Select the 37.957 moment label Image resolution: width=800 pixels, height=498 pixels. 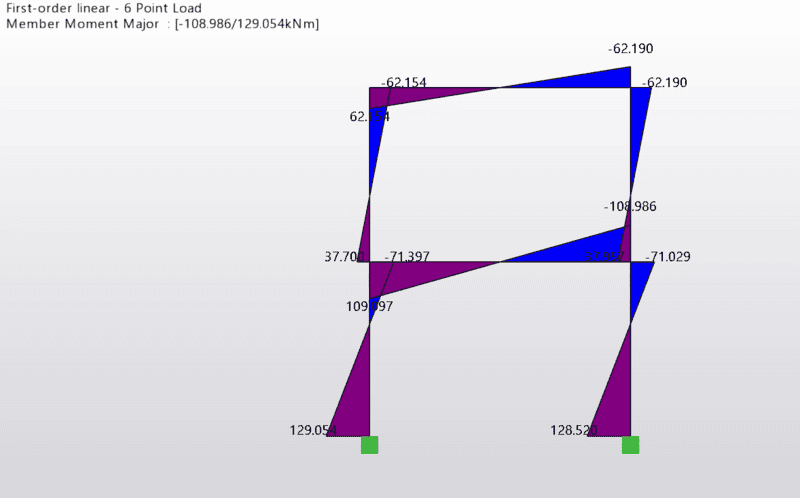[605, 256]
